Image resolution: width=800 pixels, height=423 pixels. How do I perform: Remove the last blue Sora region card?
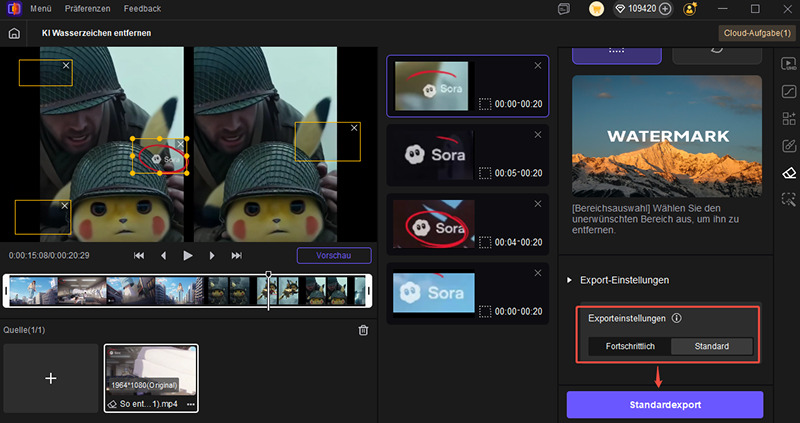point(538,273)
